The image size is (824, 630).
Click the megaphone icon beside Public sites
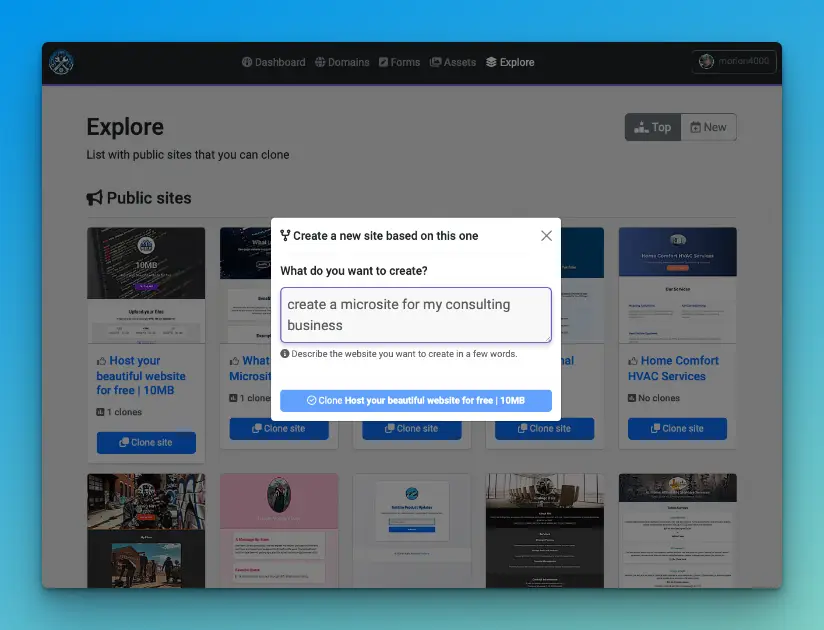point(94,198)
